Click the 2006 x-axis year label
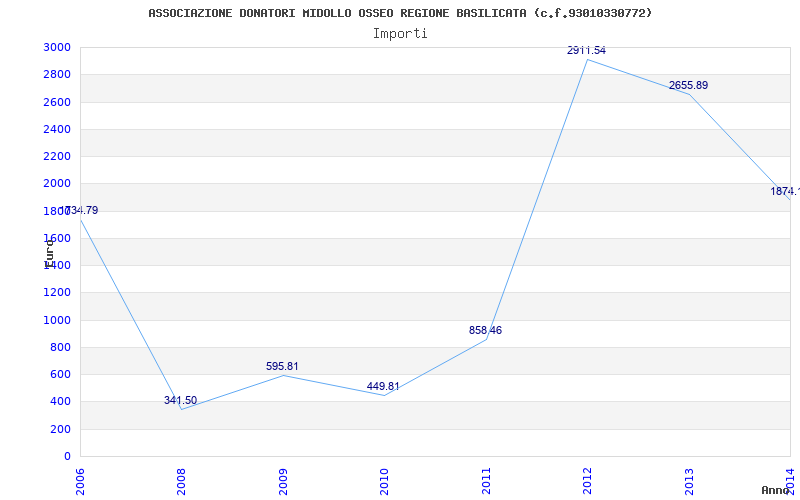The image size is (800, 500). tap(80, 482)
